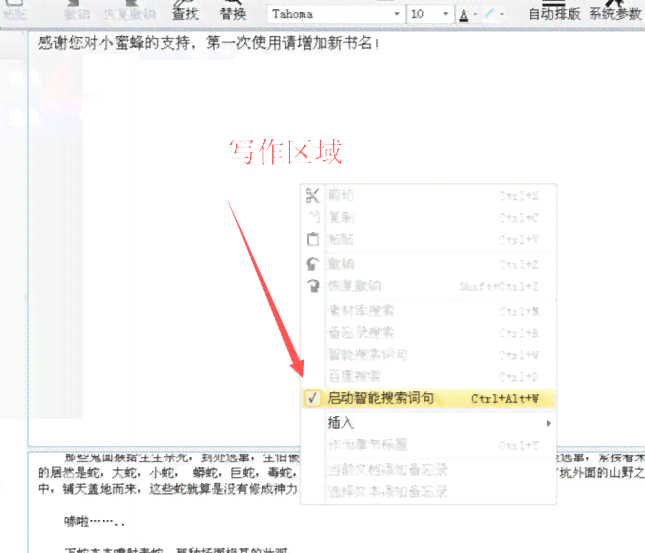Viewport: 645px width, 553px height.
Task: Select the Shift+Ctrl+Z redo menu entry
Action: tap(428, 286)
